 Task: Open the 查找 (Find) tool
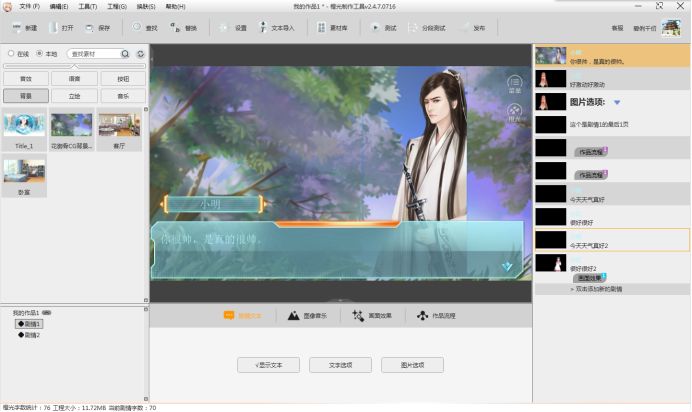pyautogui.click(x=145, y=28)
